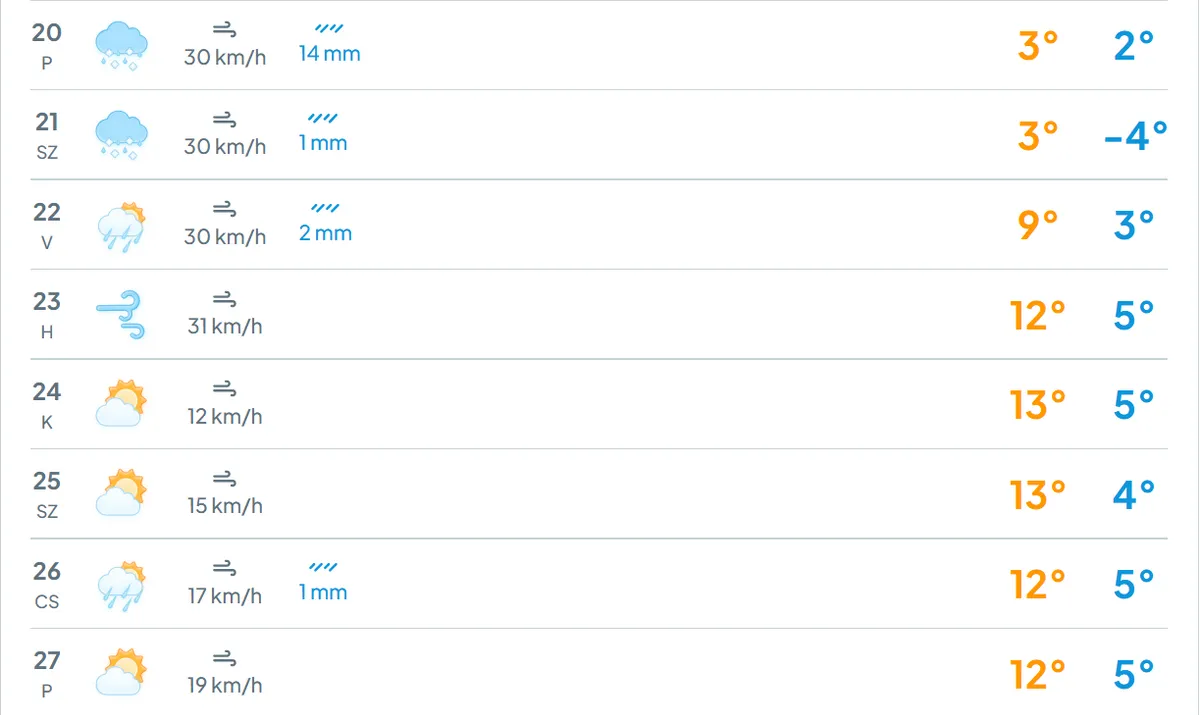Click the wind arrow icon above 31 km/h
This screenshot has width=1200, height=715.
coord(225,299)
